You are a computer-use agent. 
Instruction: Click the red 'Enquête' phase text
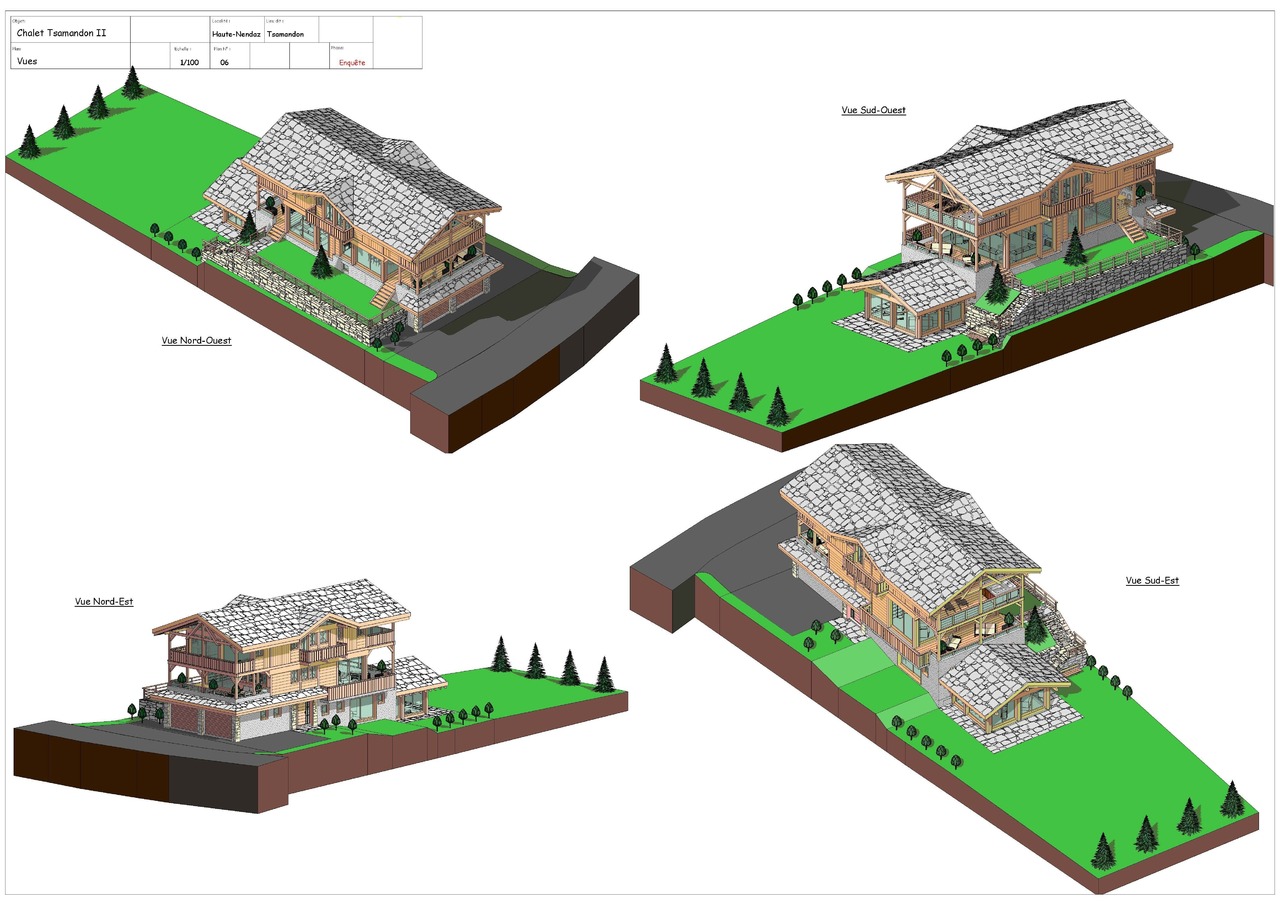pos(352,62)
